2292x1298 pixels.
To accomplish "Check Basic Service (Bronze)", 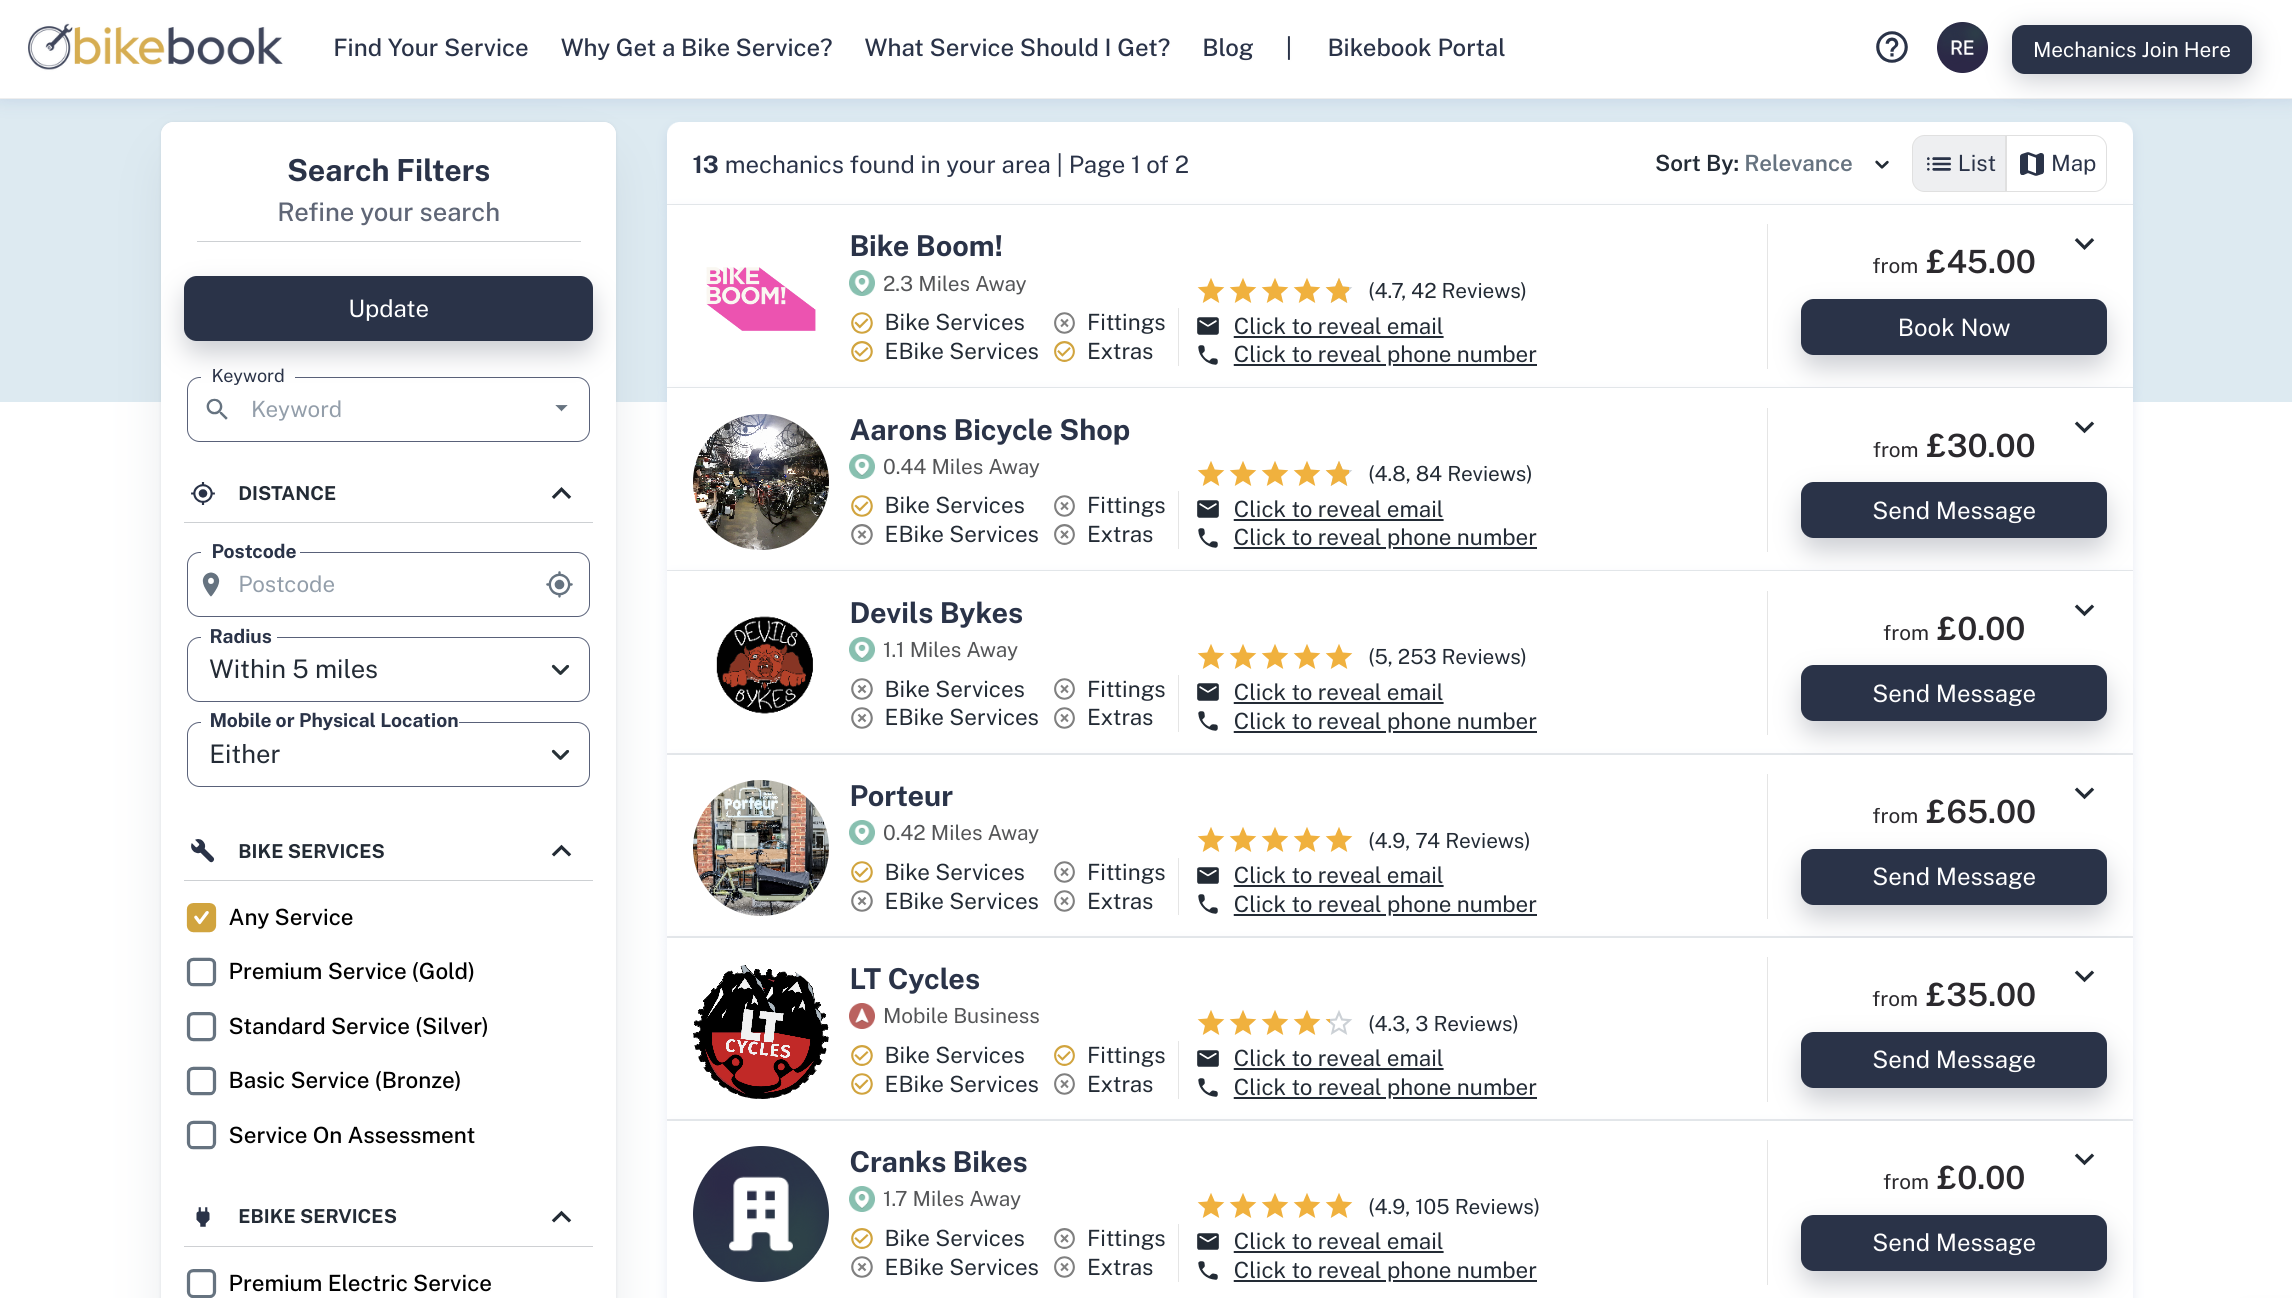I will pyautogui.click(x=201, y=1080).
